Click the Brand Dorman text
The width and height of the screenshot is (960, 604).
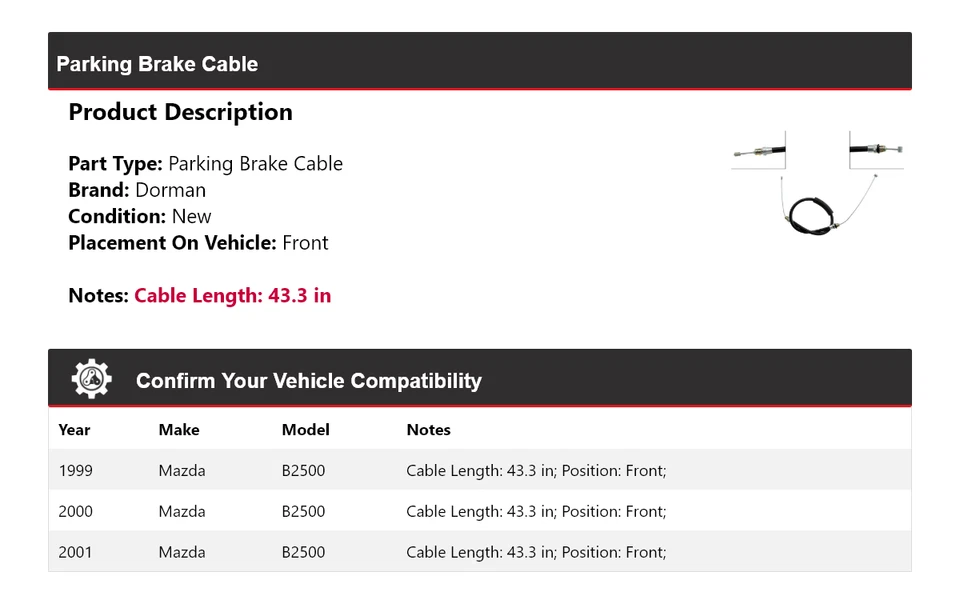(137, 190)
